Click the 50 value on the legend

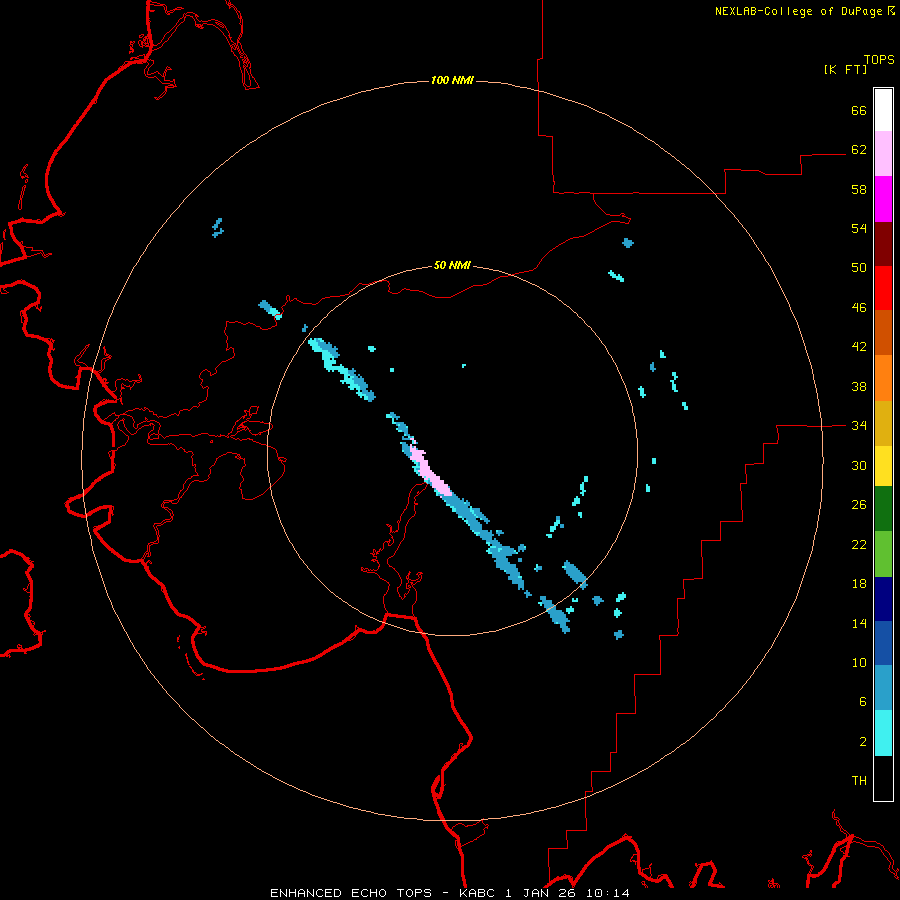(859, 268)
